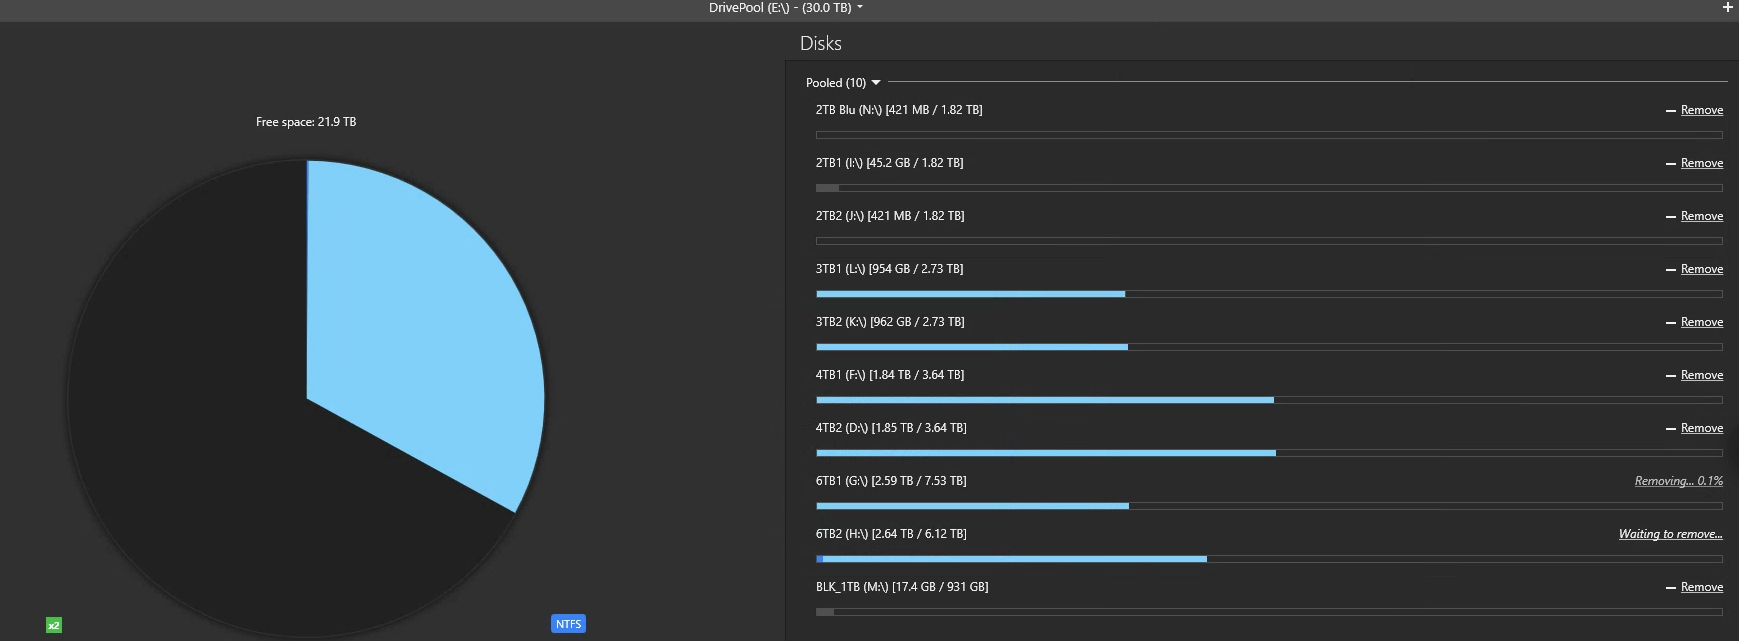The height and width of the screenshot is (641, 1739).
Task: Remove the 2TB Blu (N:\) disk
Action: [1701, 110]
